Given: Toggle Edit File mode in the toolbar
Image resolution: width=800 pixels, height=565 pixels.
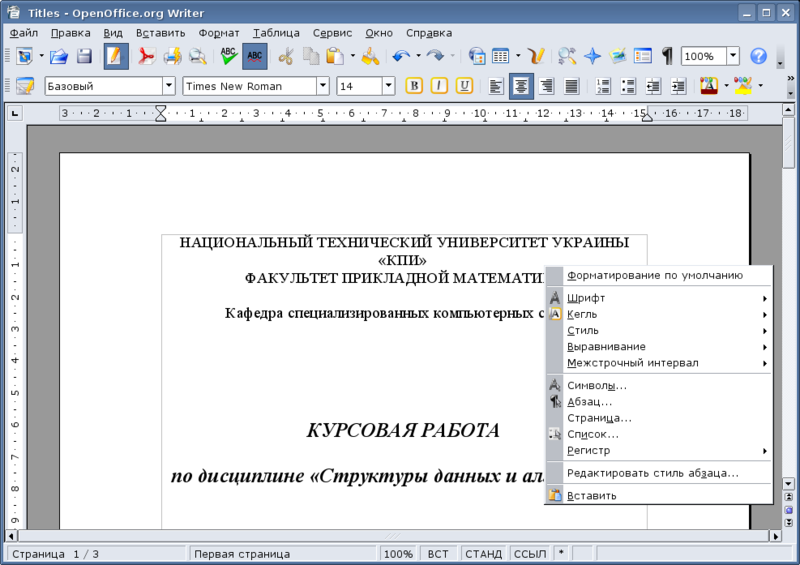Looking at the screenshot, I should (x=116, y=56).
